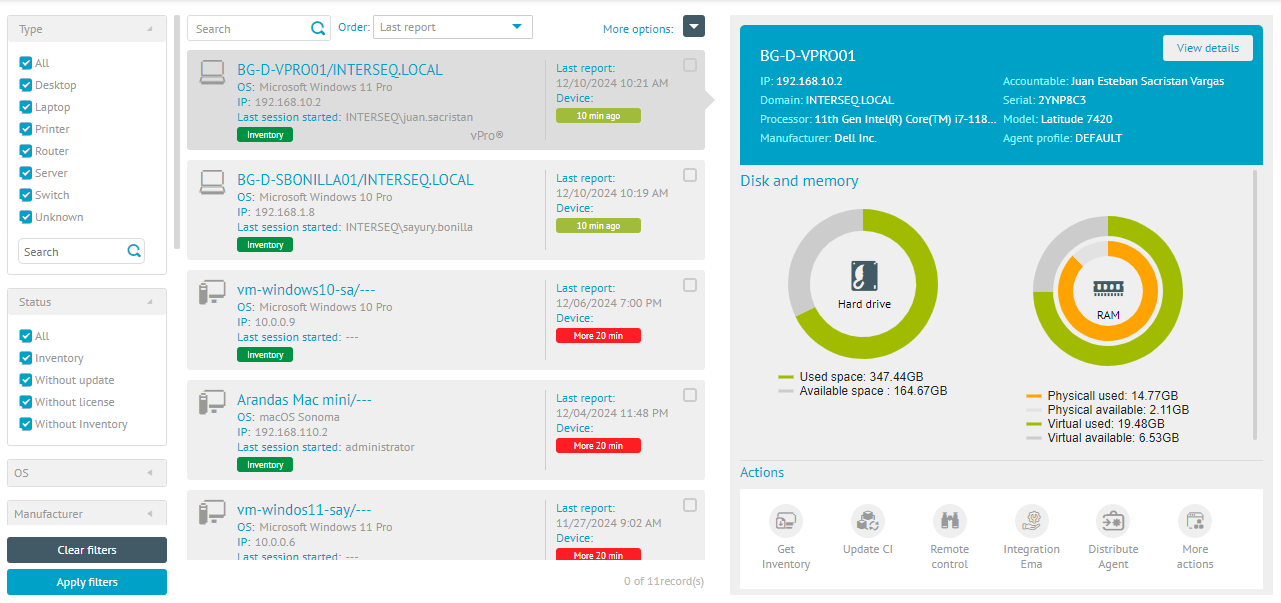Click the device list search magnifier icon
The width and height of the screenshot is (1281, 603).
coord(319,28)
